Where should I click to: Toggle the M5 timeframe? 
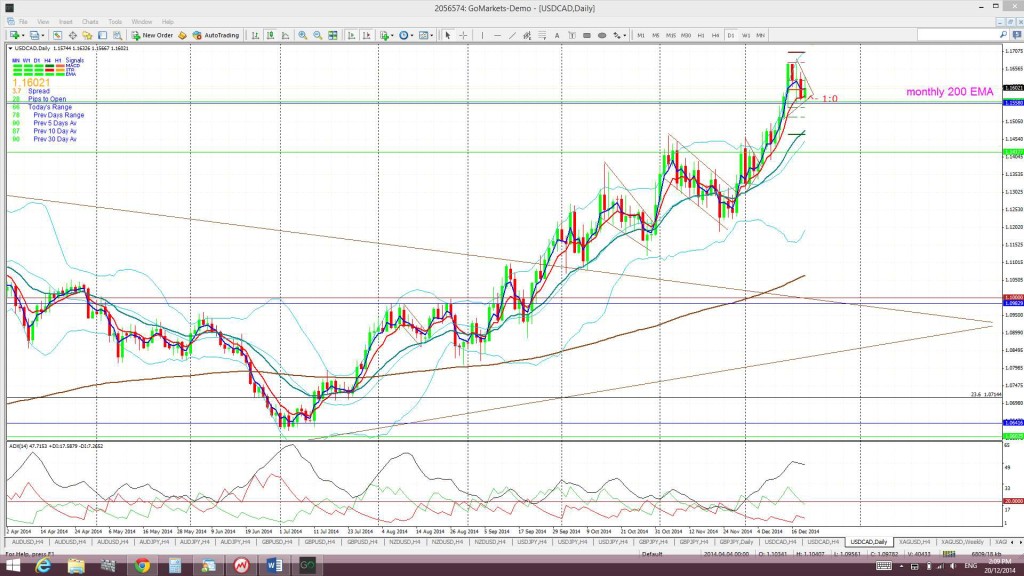tap(656, 35)
